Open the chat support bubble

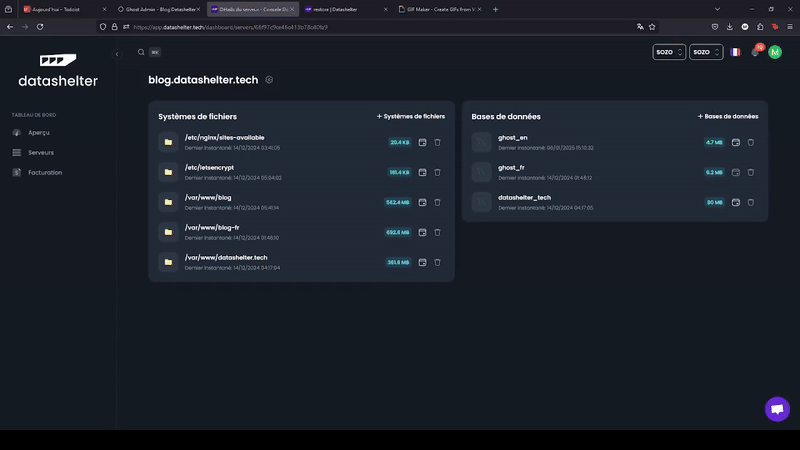[777, 409]
